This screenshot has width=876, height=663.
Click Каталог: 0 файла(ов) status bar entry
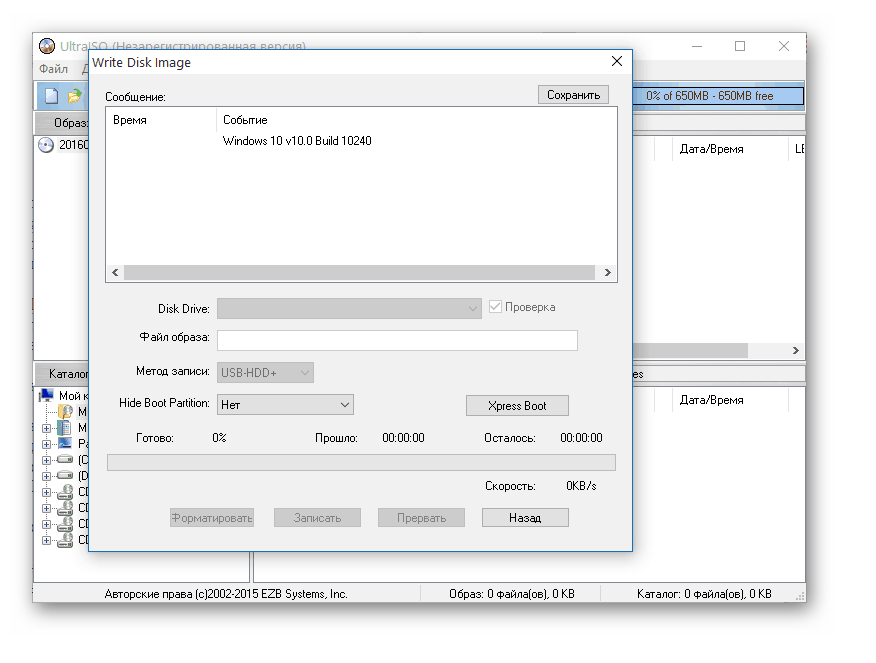click(704, 594)
